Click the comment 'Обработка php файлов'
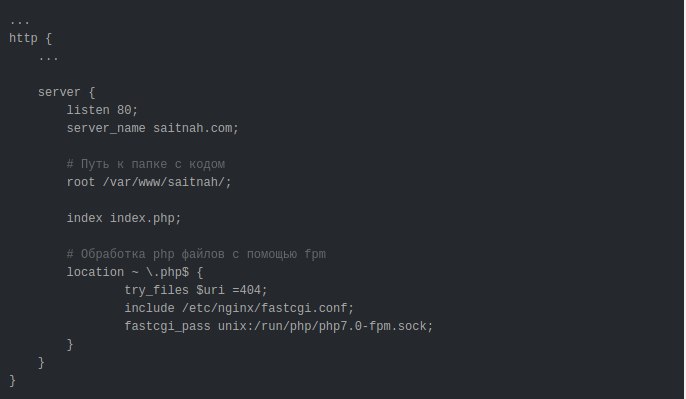This screenshot has height=399, width=686. (153, 254)
